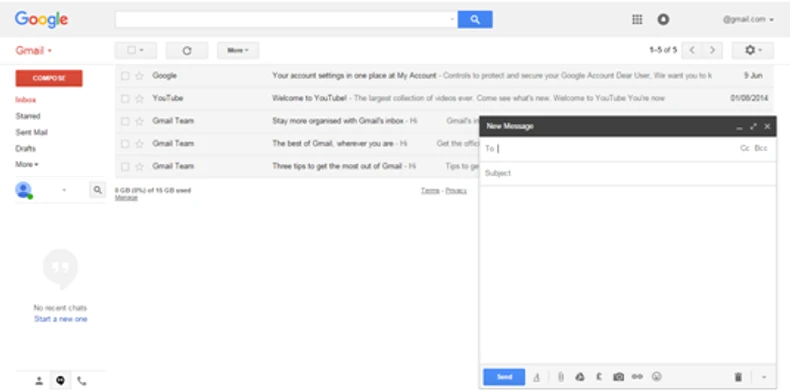Click the Start a new one link

pos(60,319)
